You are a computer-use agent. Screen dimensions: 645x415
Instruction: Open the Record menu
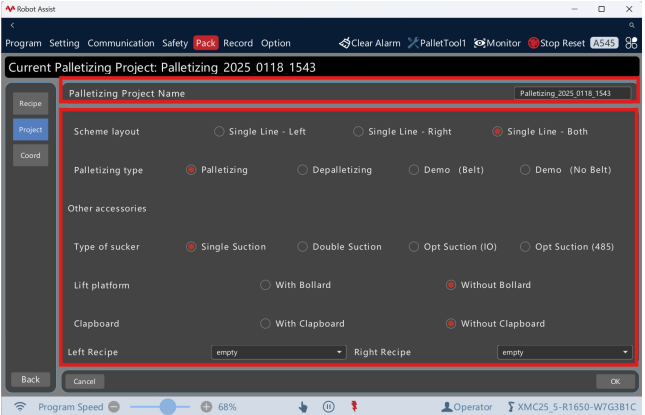click(238, 43)
